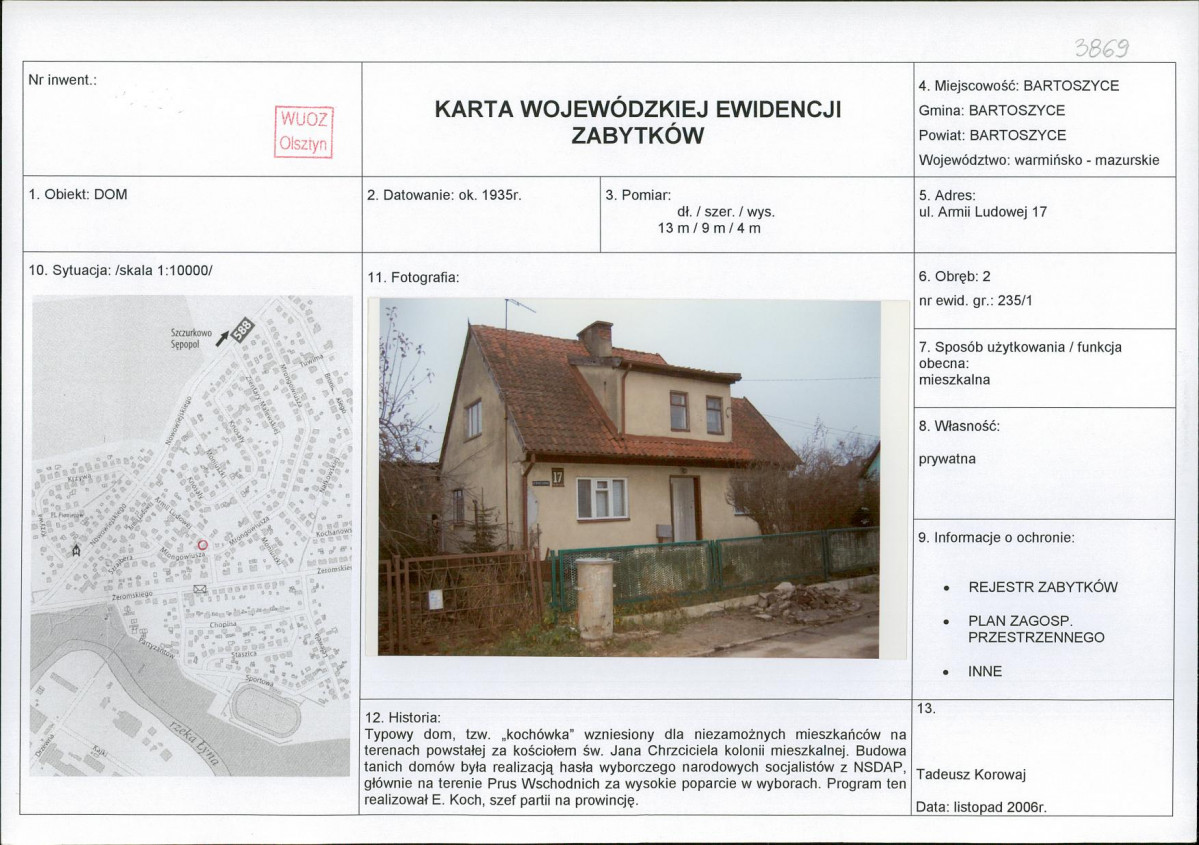1199x845 pixels.
Task: Click the value 'prywatna'
Action: [x=947, y=460]
